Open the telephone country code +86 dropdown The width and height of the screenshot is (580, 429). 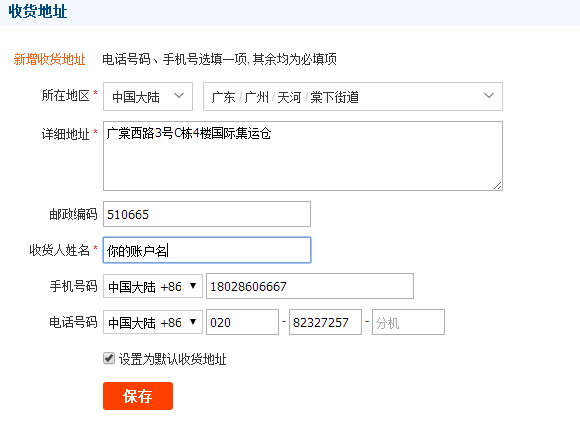tap(153, 322)
